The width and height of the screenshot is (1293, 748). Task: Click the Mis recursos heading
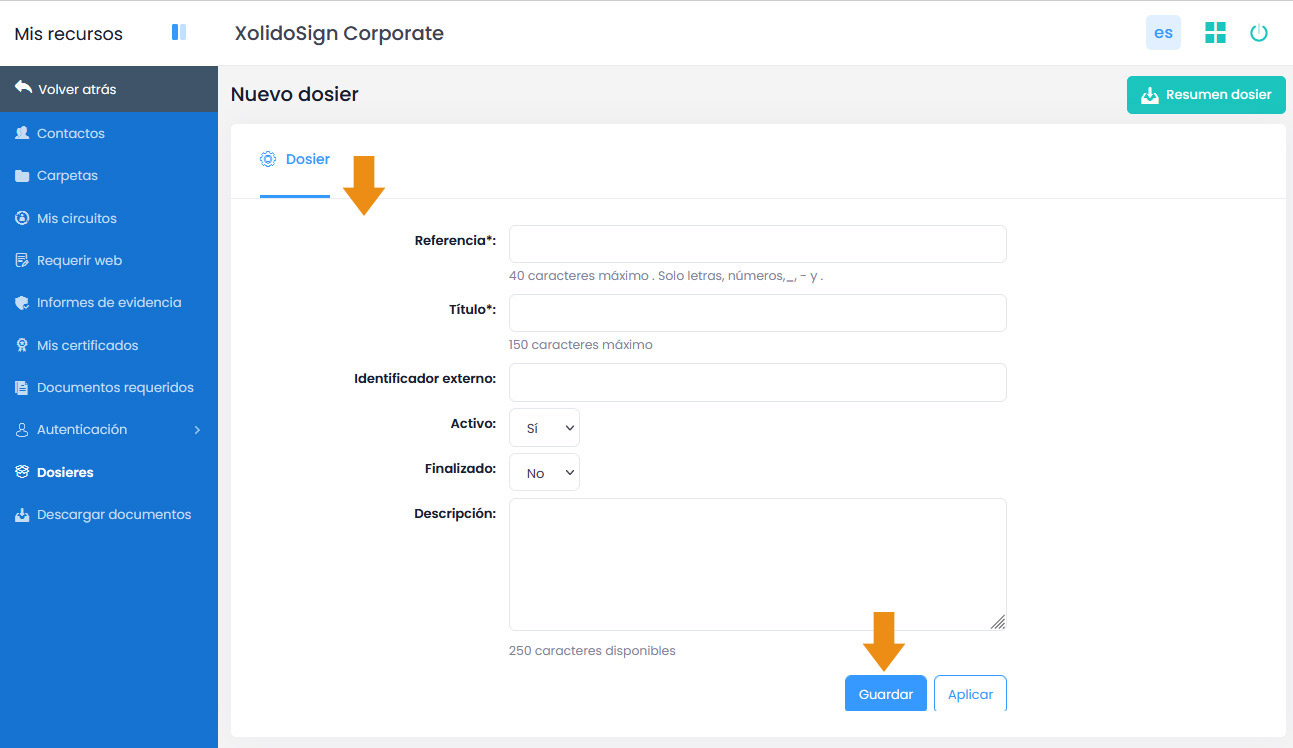[69, 34]
